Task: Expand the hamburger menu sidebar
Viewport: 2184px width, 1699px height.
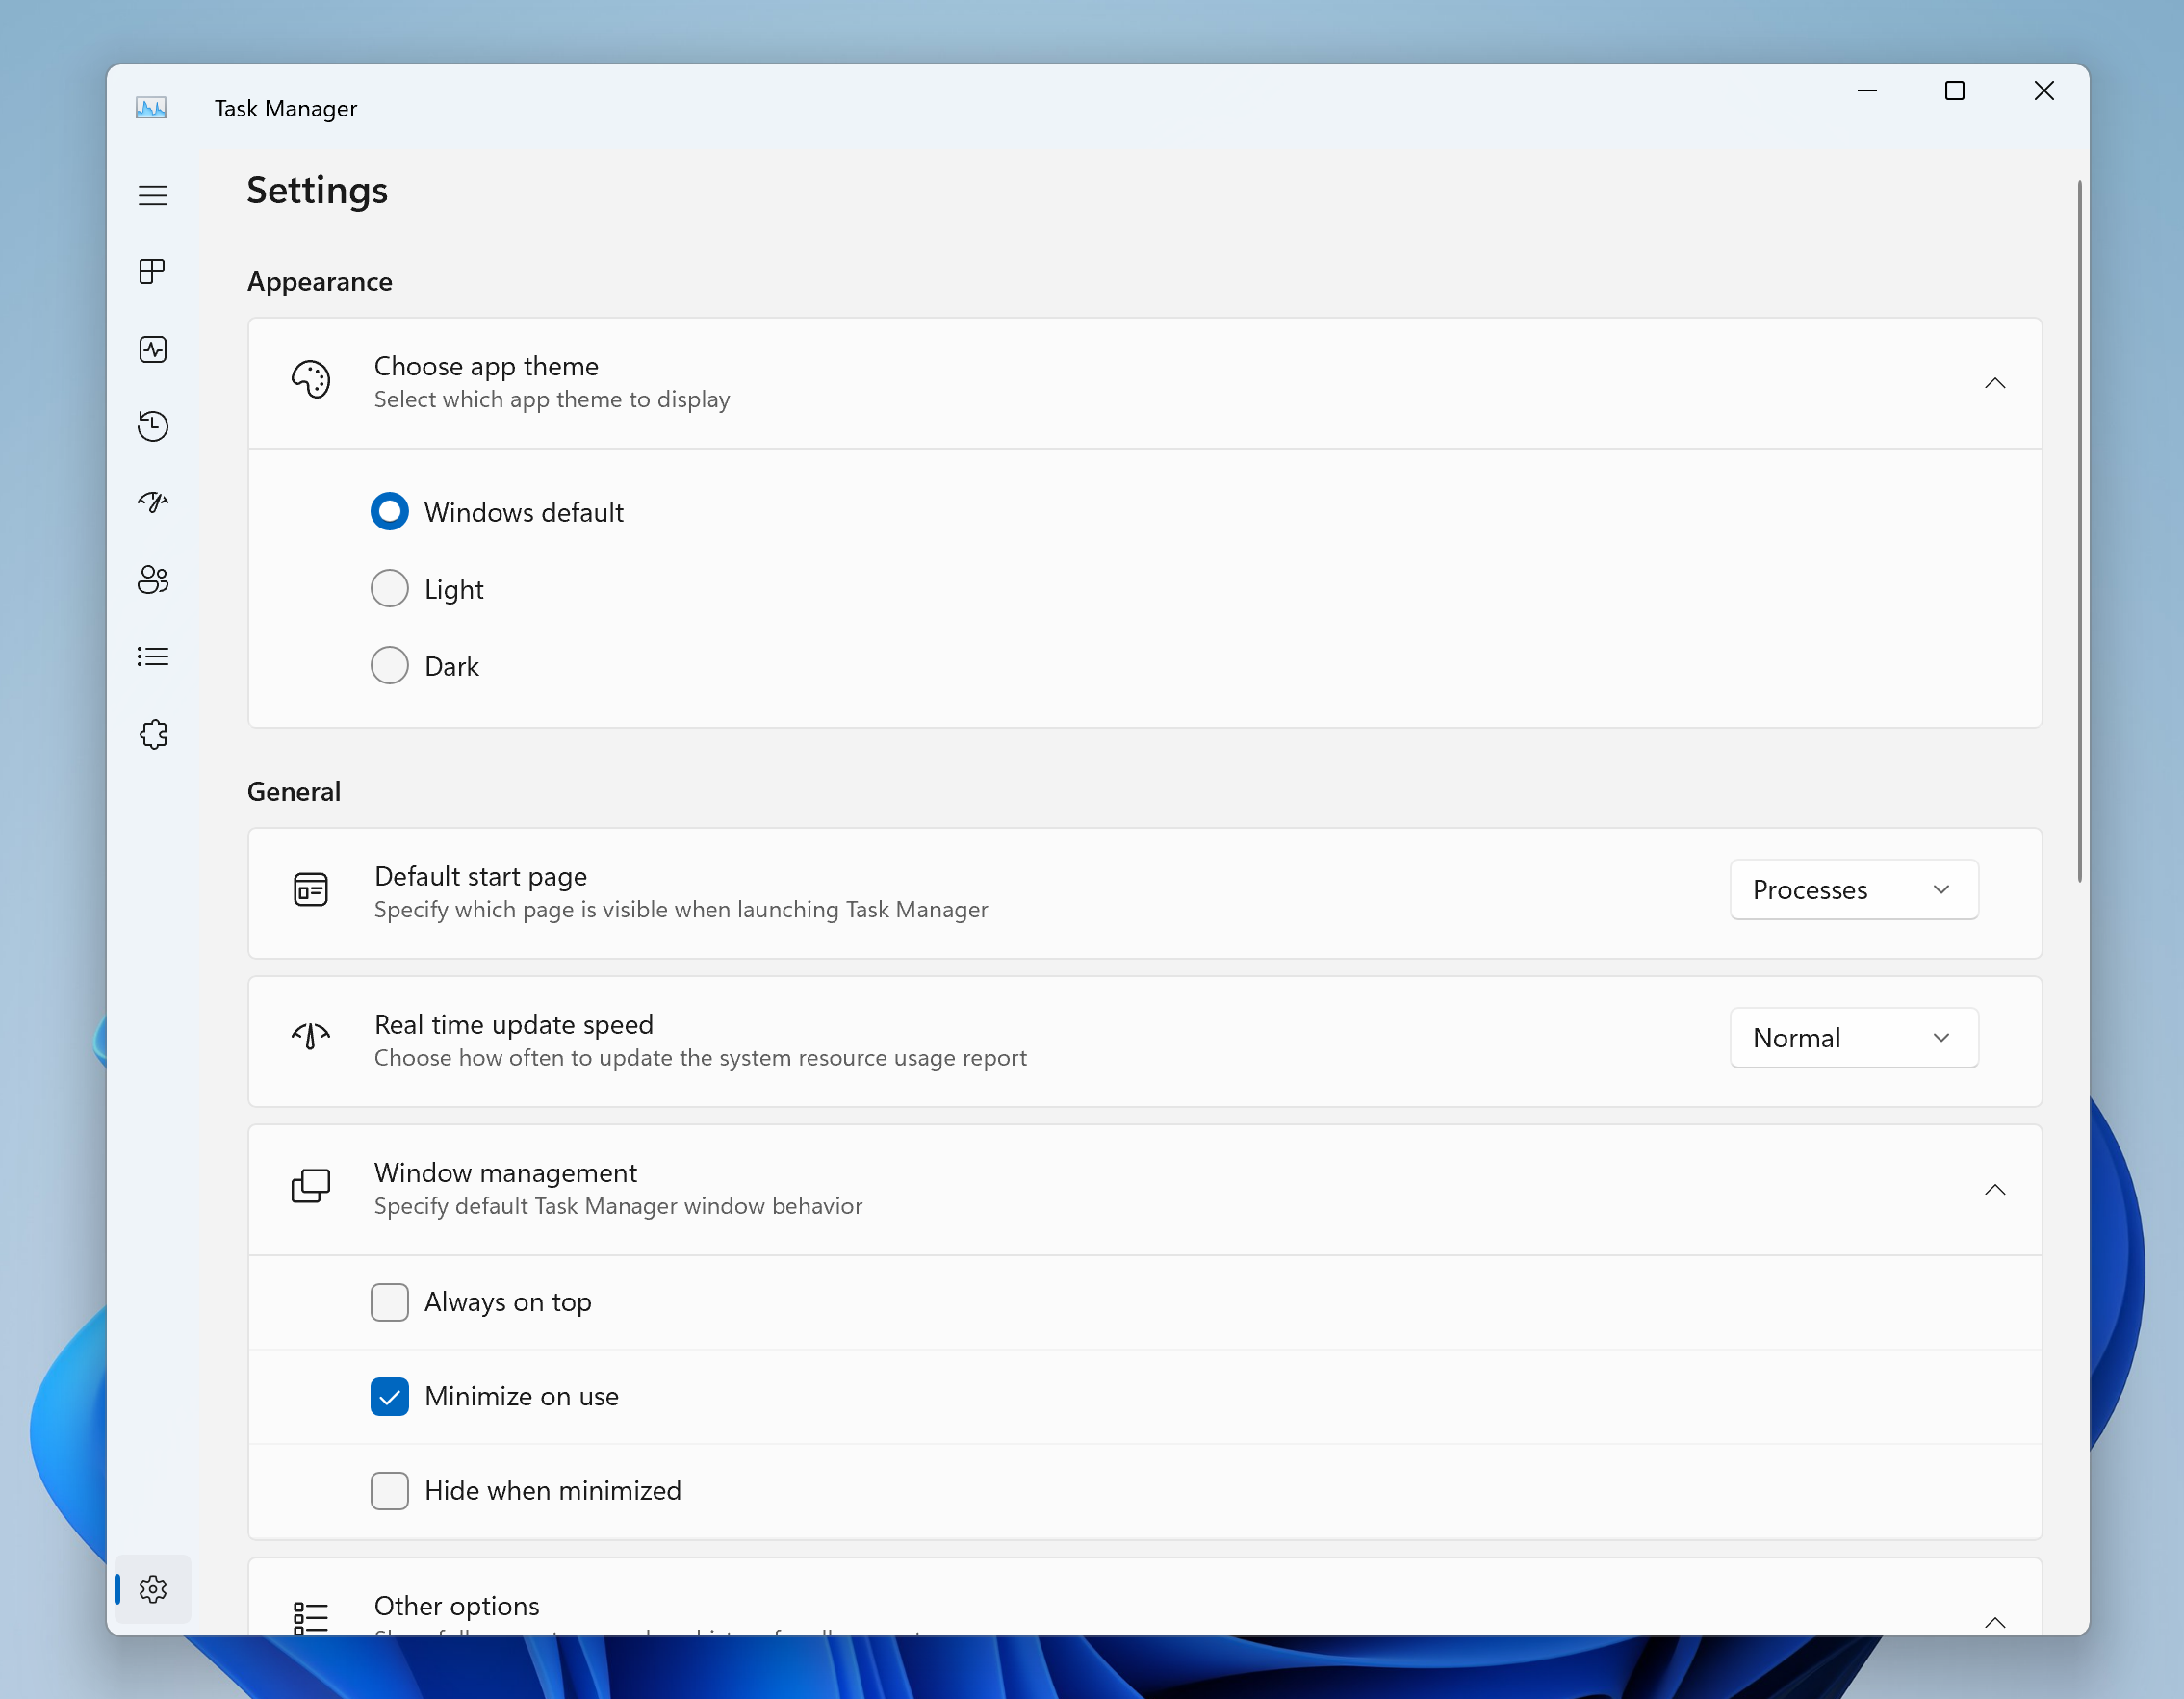Action: pyautogui.click(x=152, y=193)
